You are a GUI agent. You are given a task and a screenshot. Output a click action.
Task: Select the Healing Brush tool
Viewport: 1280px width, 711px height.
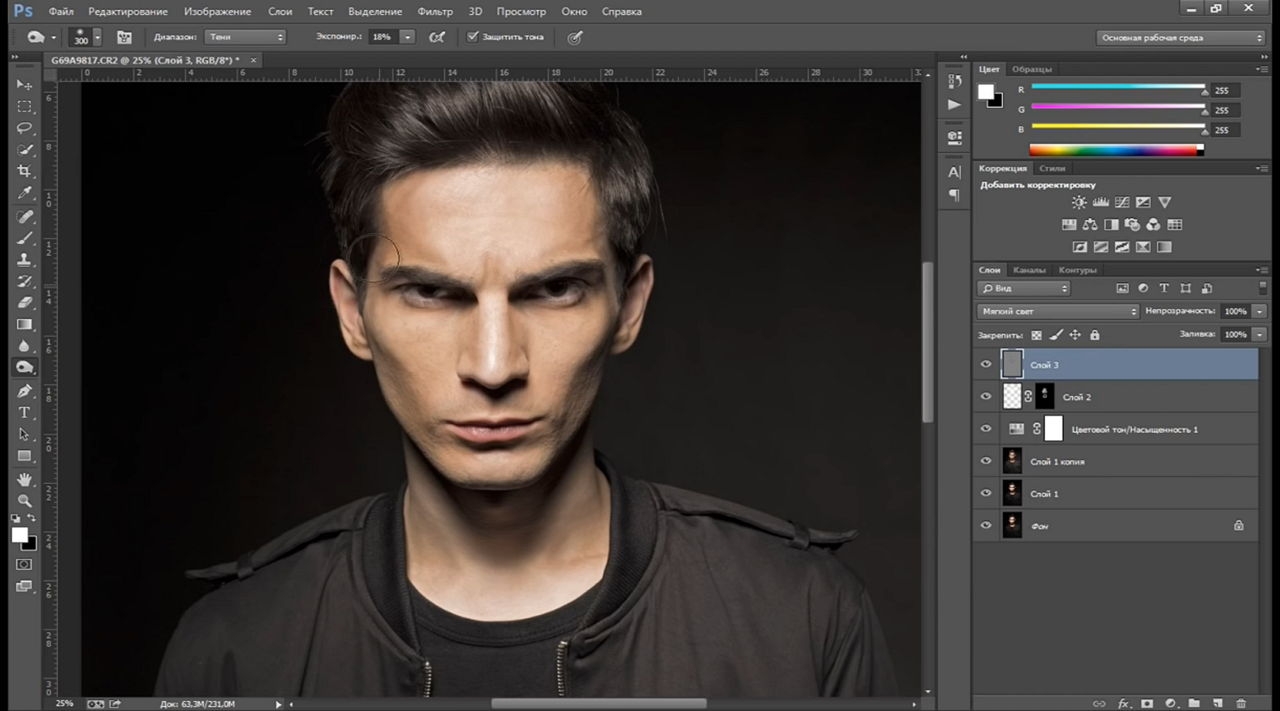pyautogui.click(x=24, y=217)
